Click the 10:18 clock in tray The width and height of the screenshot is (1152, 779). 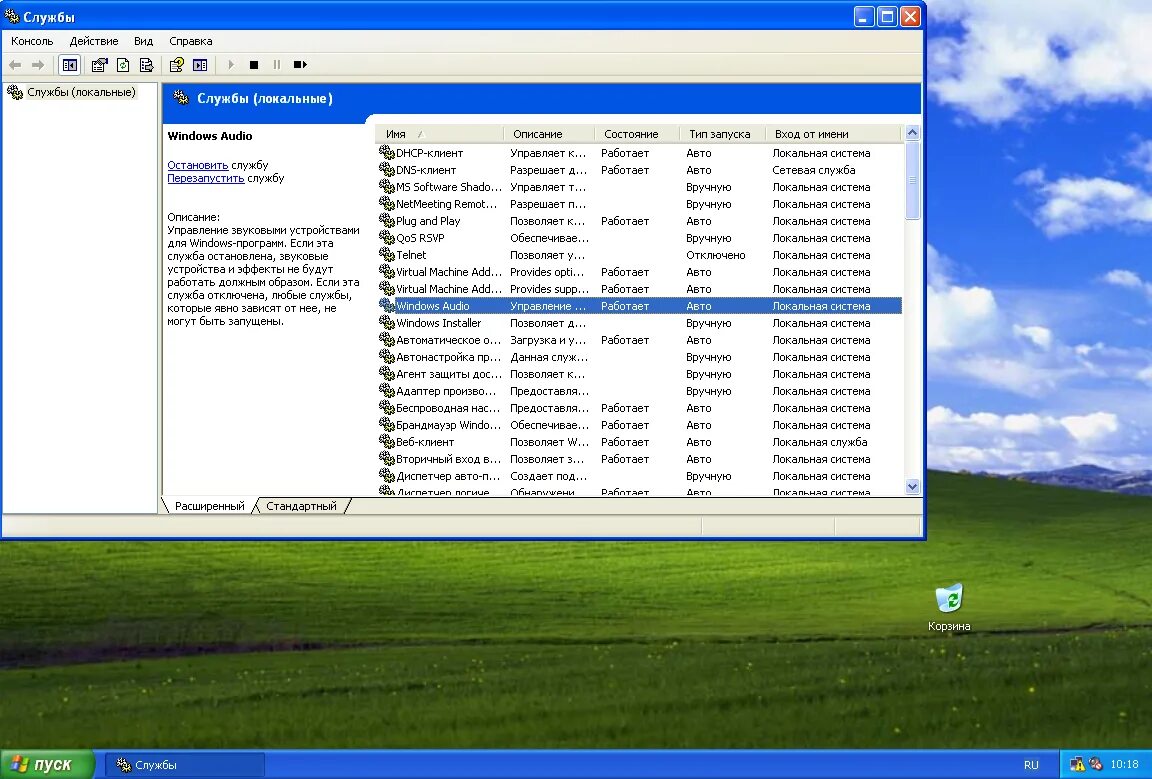(1124, 764)
